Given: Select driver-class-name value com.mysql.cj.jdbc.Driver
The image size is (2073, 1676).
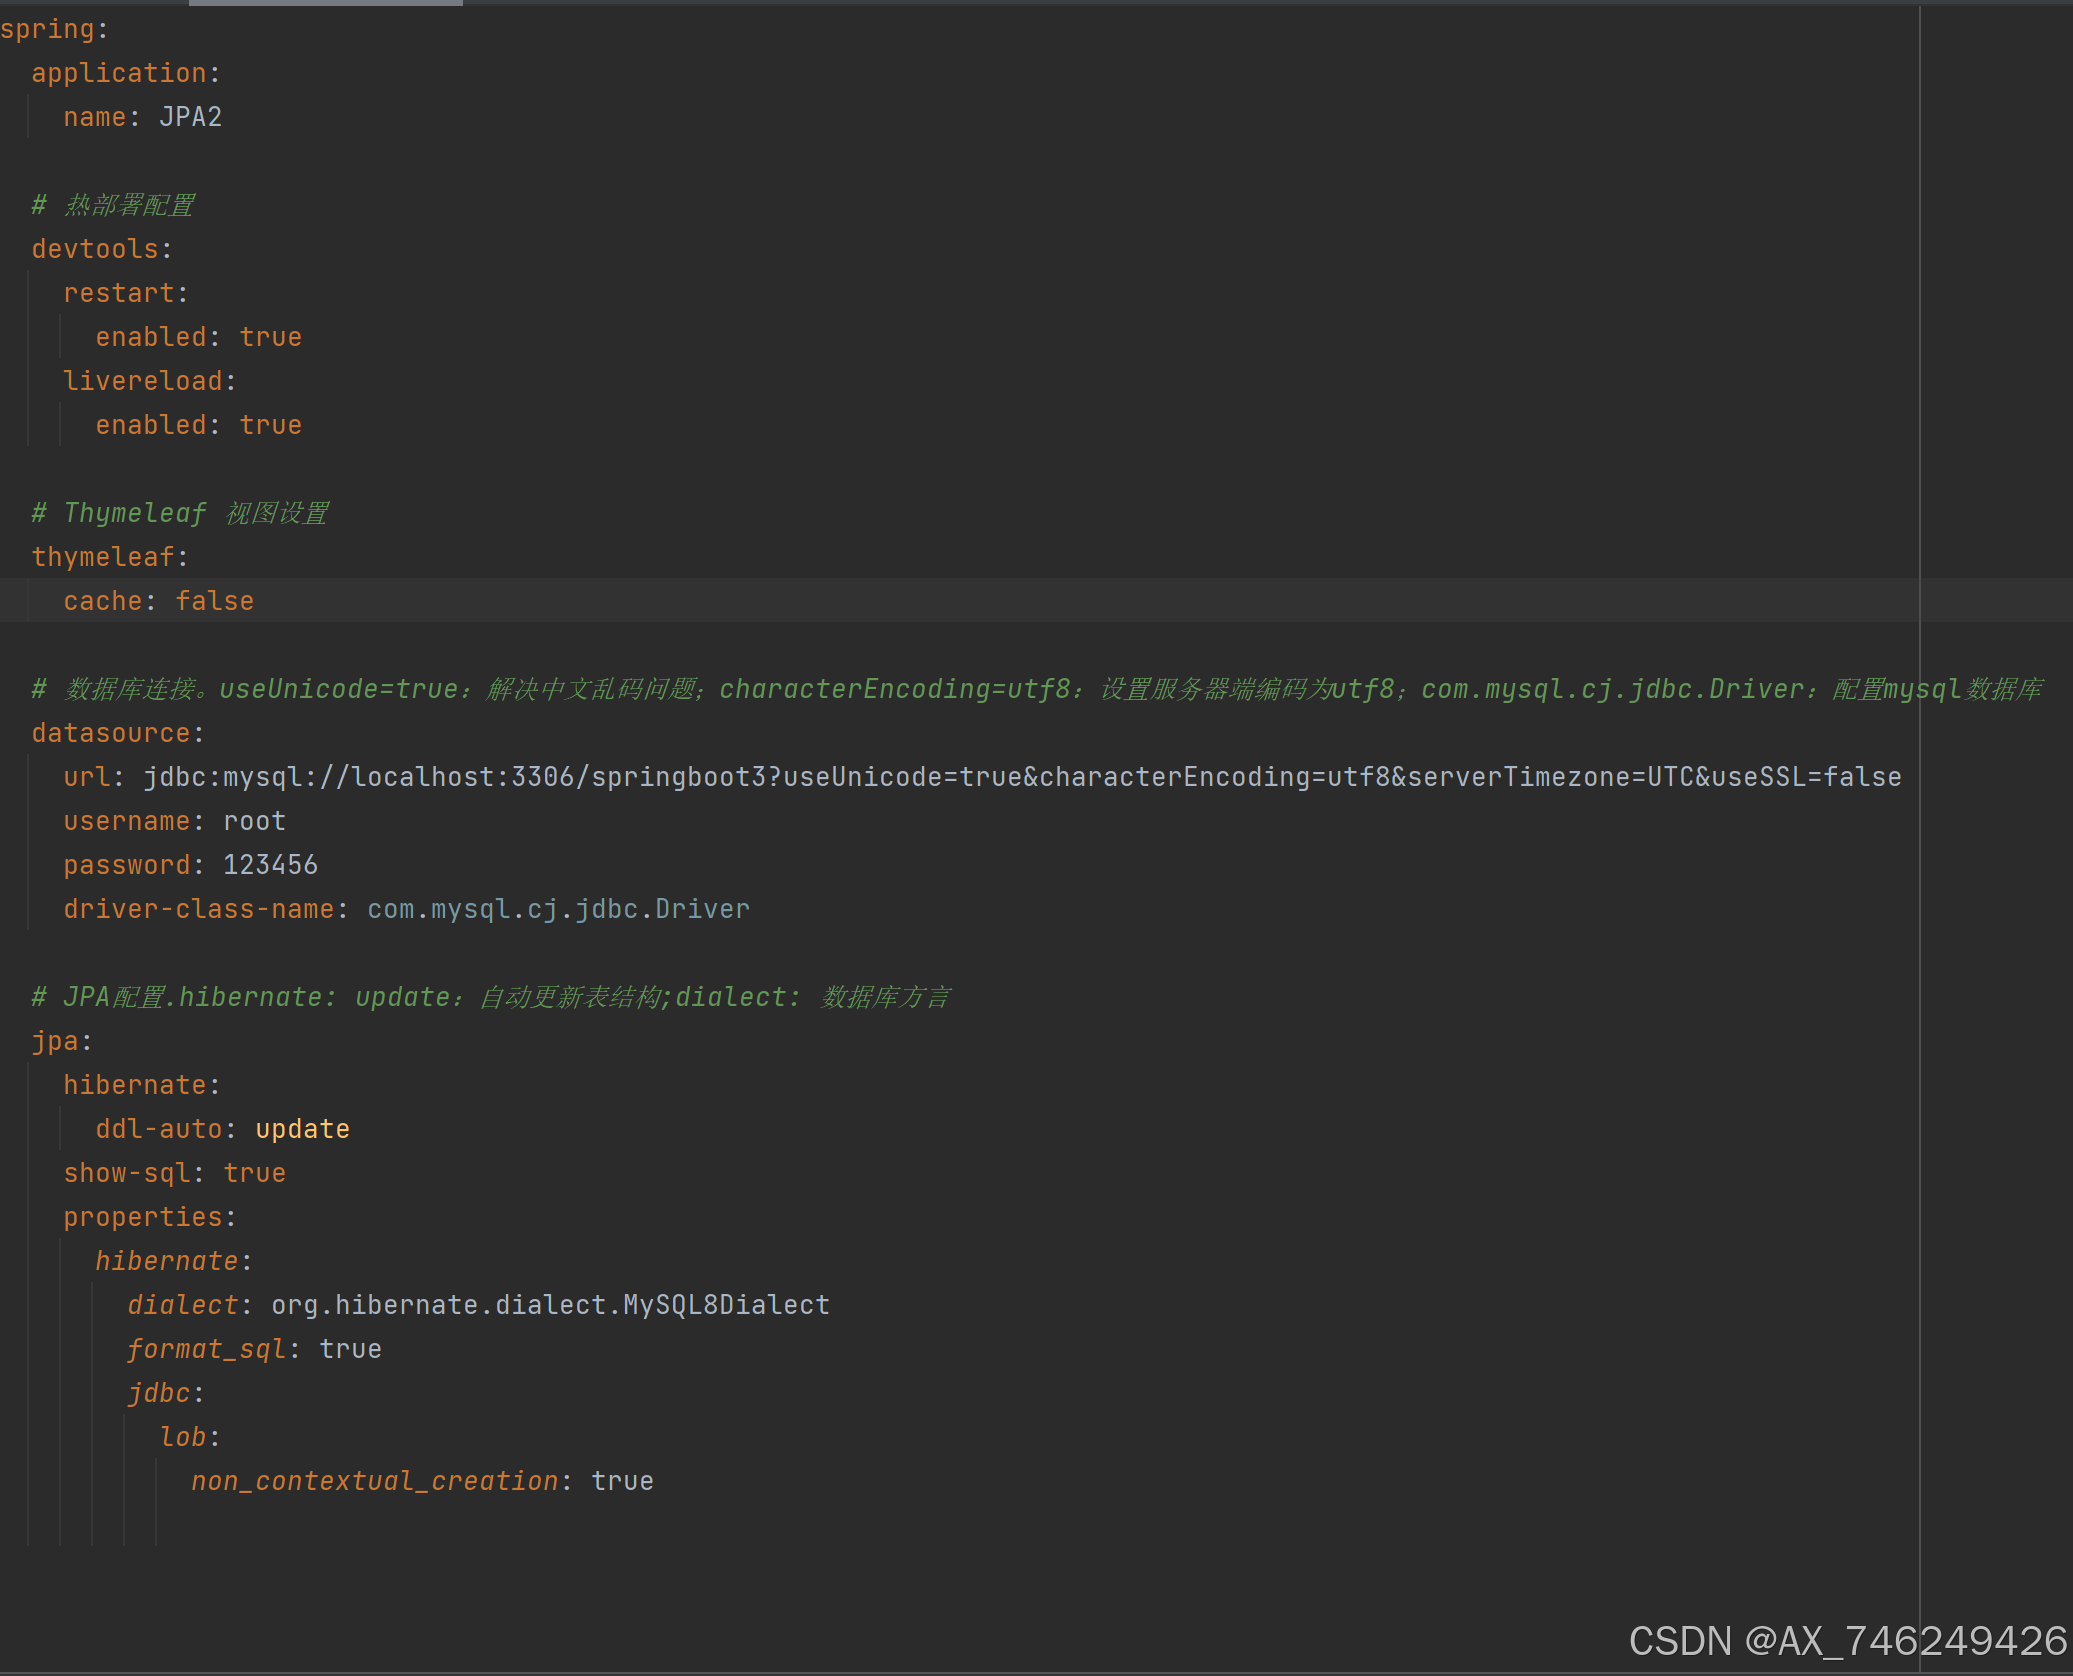Looking at the screenshot, I should click(x=556, y=908).
